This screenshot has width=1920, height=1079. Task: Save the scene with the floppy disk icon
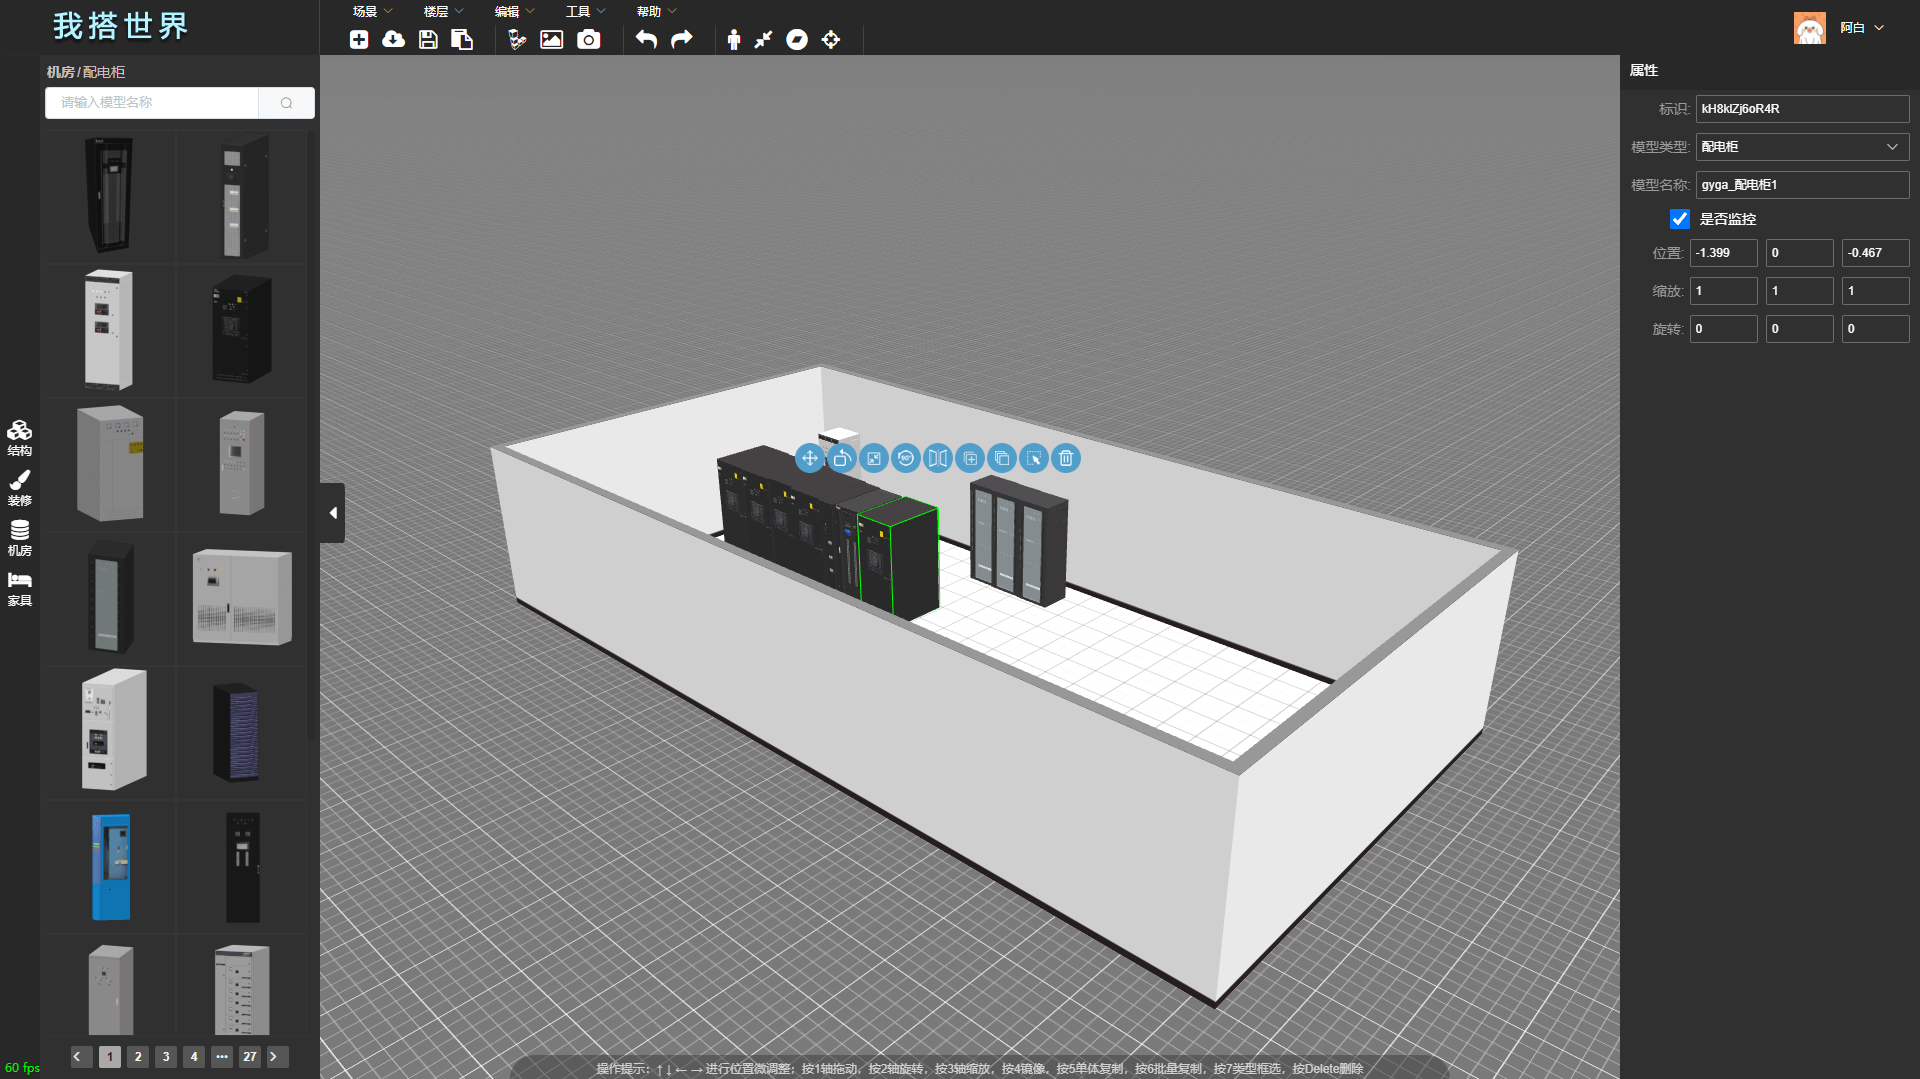point(428,40)
